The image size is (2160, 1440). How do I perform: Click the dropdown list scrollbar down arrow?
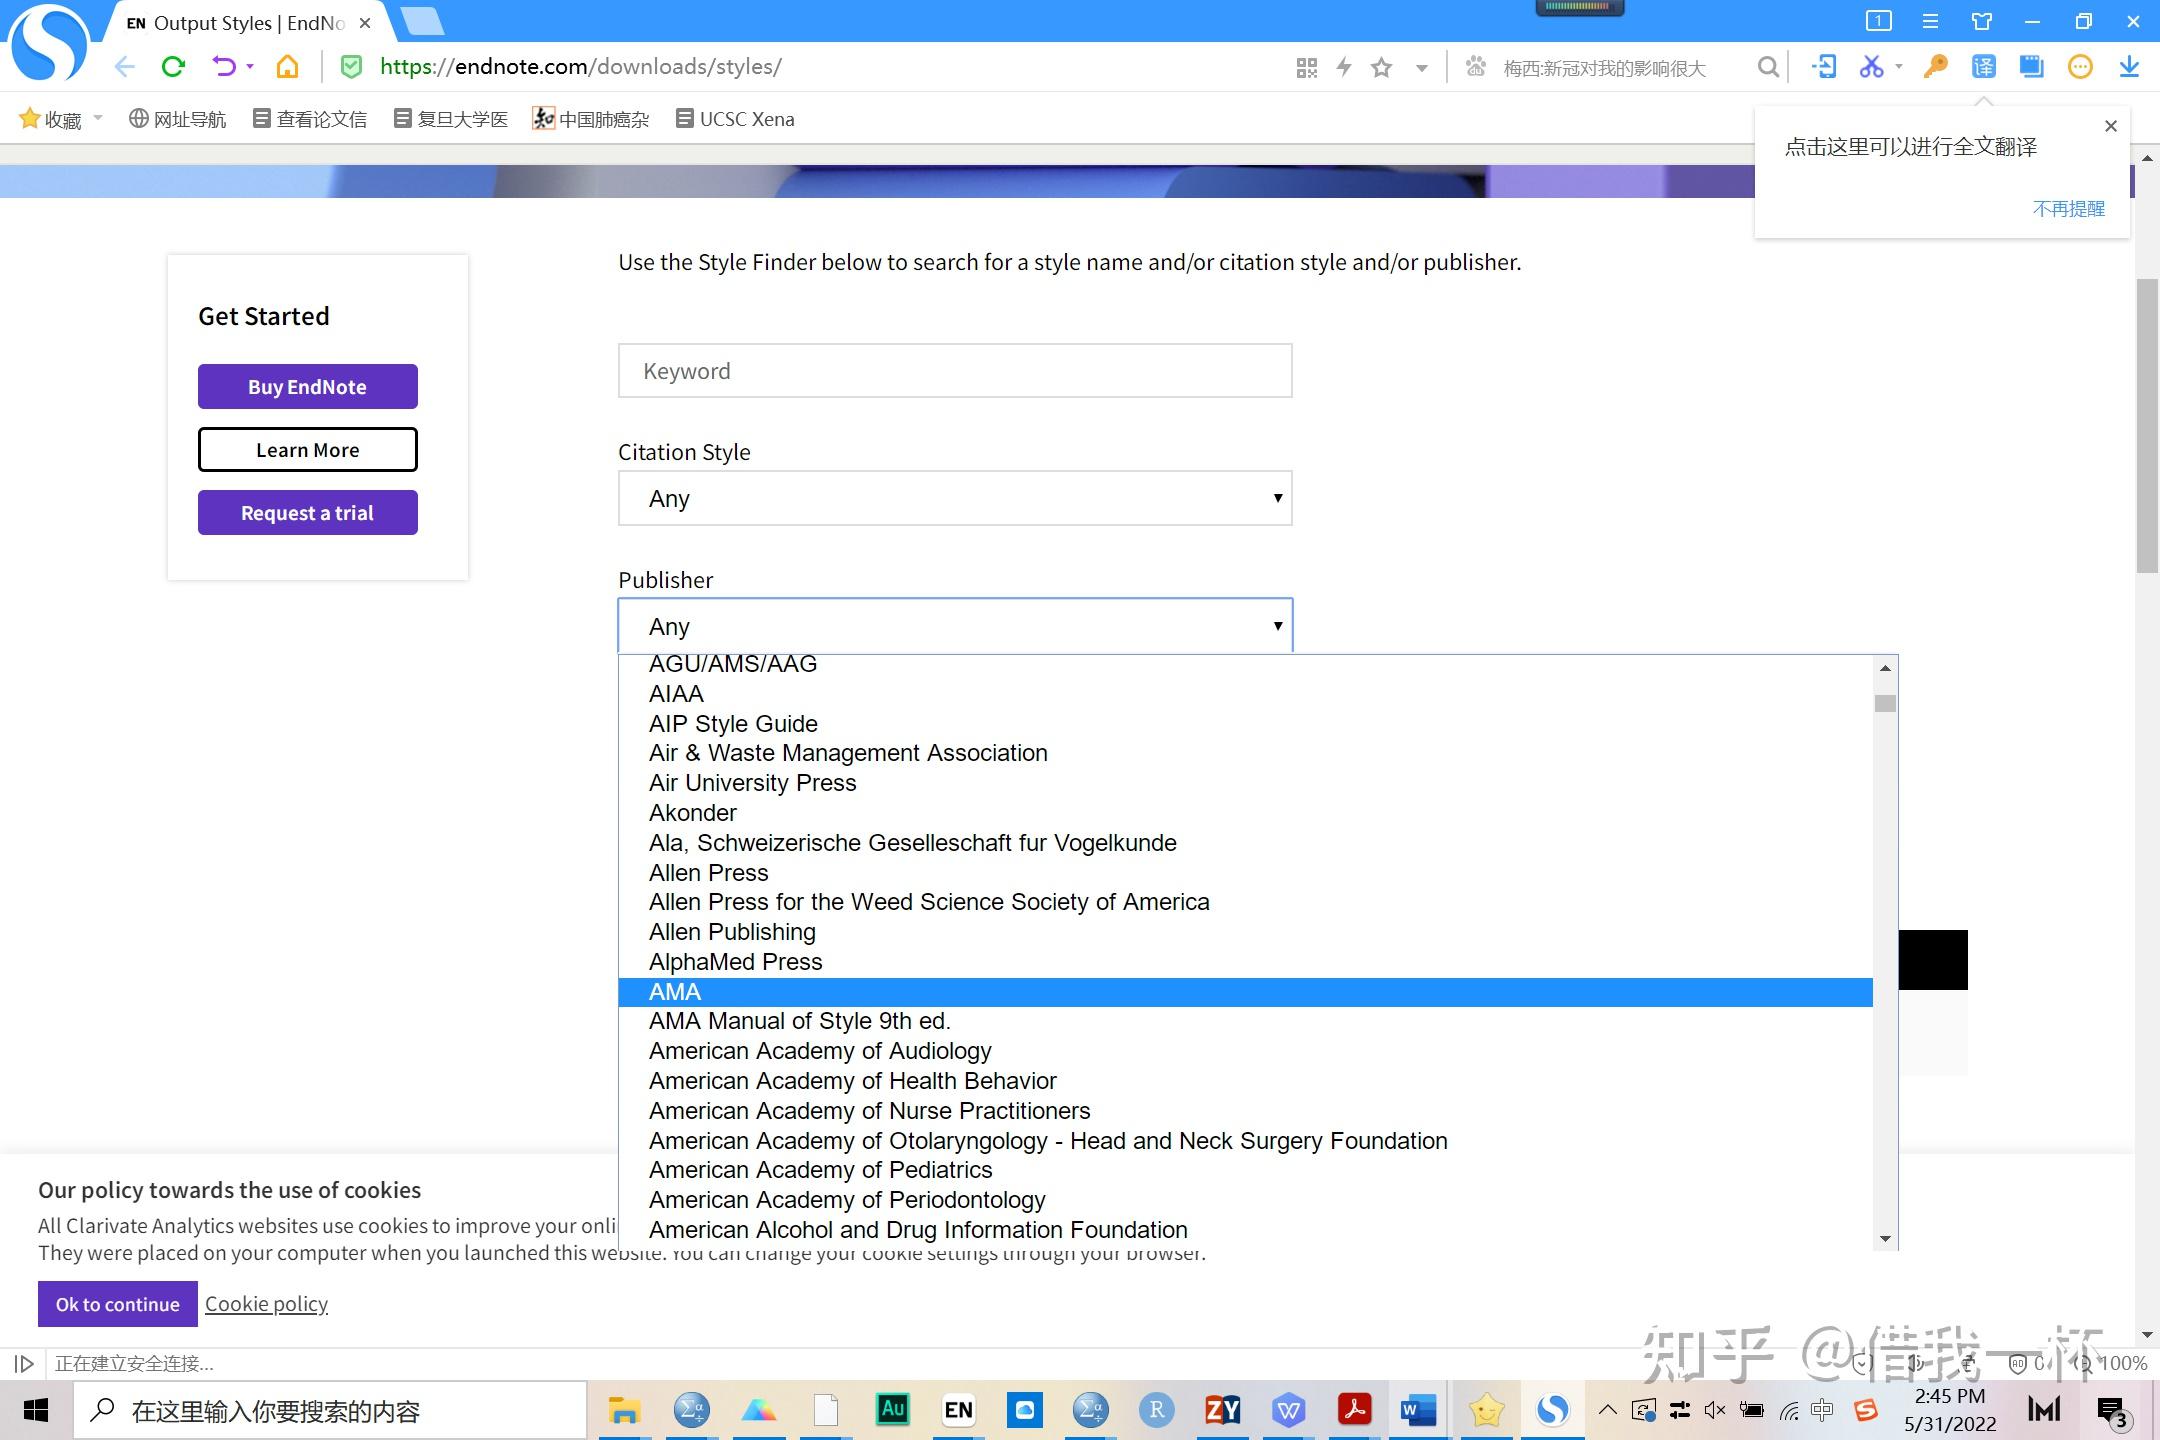[1885, 1239]
